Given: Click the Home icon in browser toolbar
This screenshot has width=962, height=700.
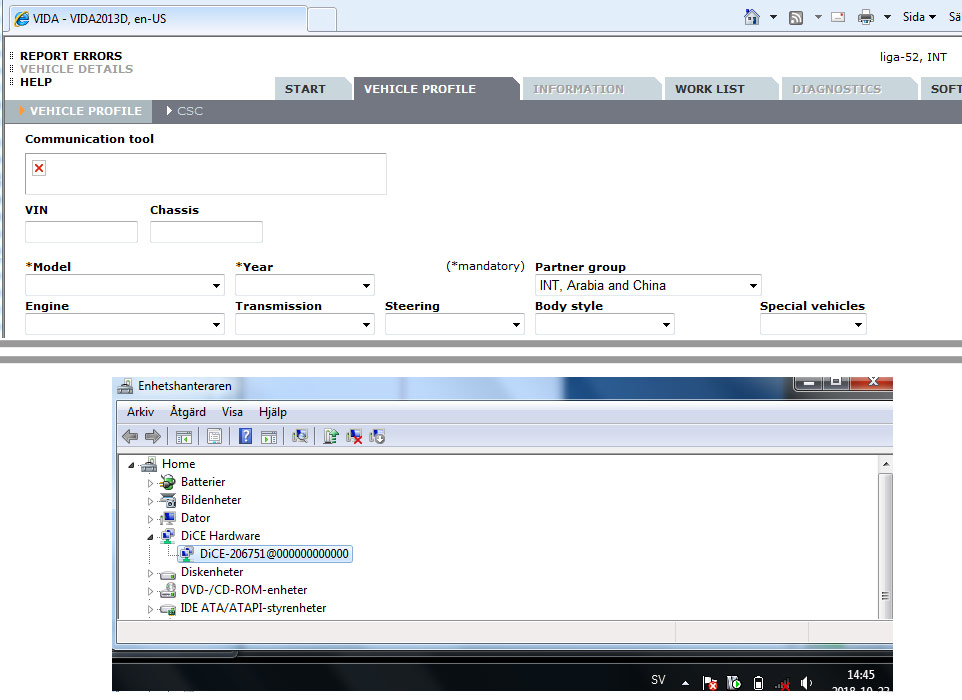Looking at the screenshot, I should [x=752, y=17].
